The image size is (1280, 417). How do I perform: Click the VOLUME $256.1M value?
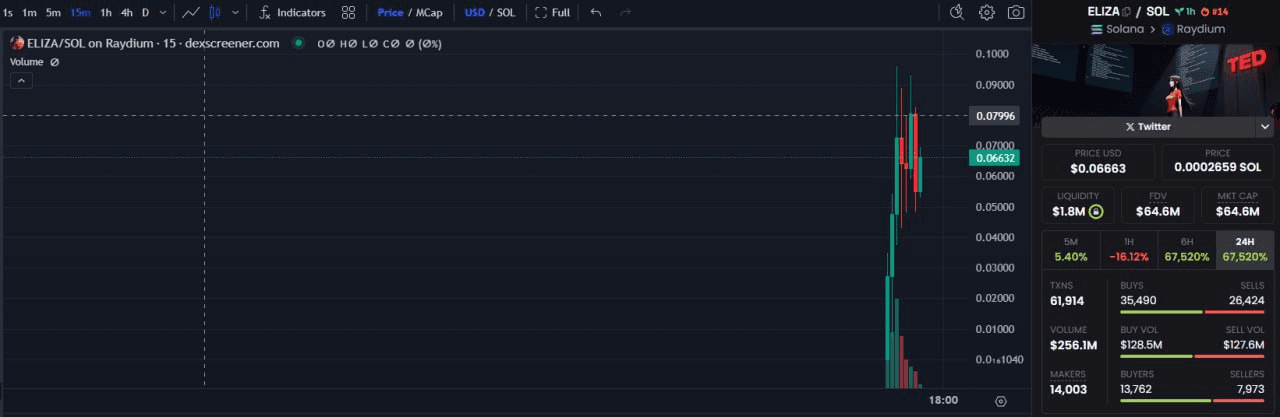(1073, 346)
